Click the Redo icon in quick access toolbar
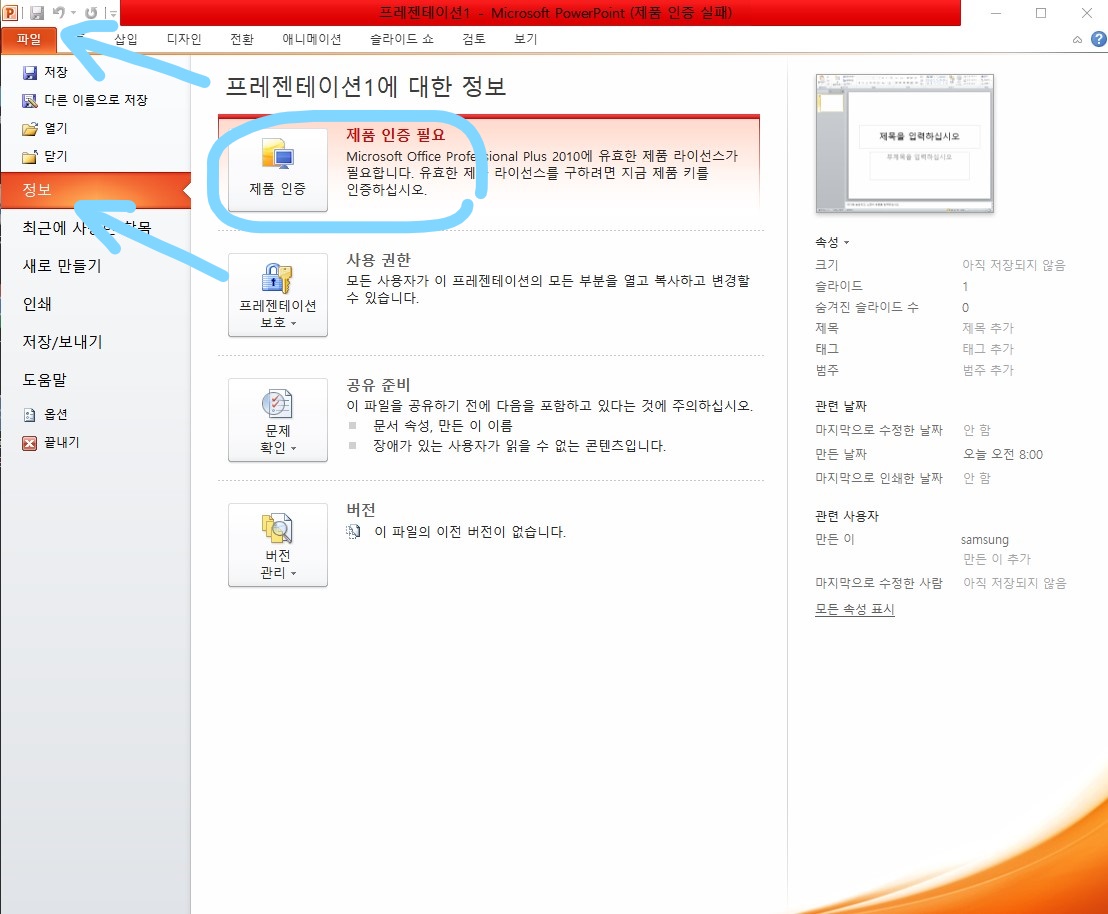Screen dimensions: 1108x914 tap(91, 13)
